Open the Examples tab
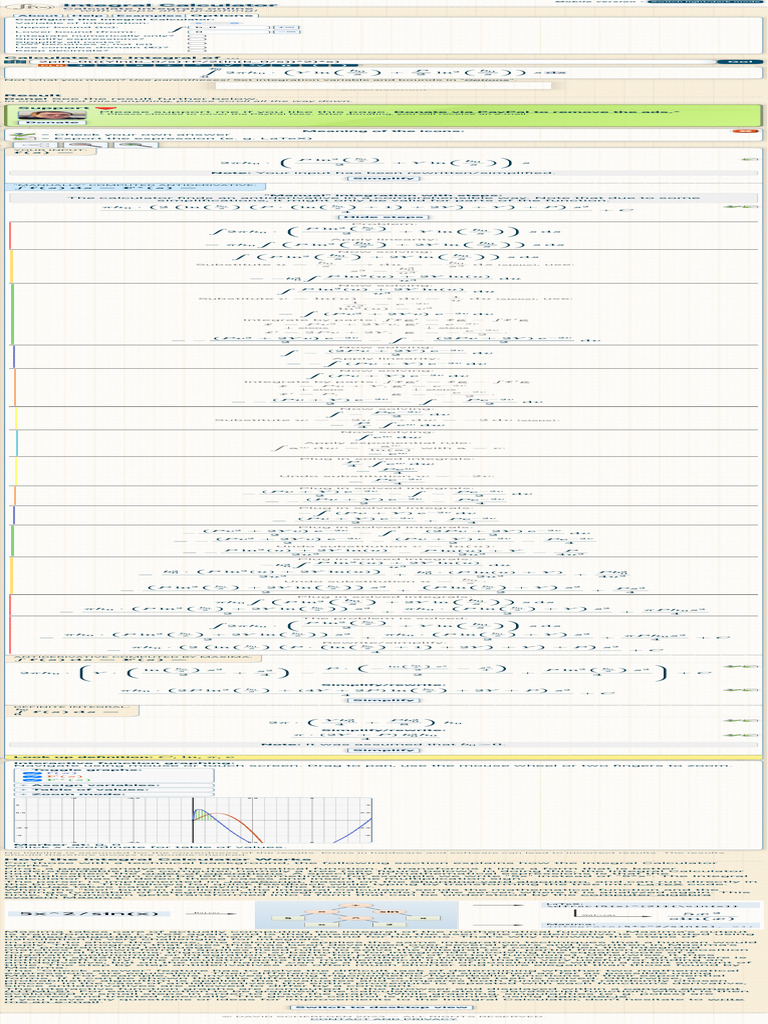This screenshot has width=768, height=1024. [x=149, y=16]
